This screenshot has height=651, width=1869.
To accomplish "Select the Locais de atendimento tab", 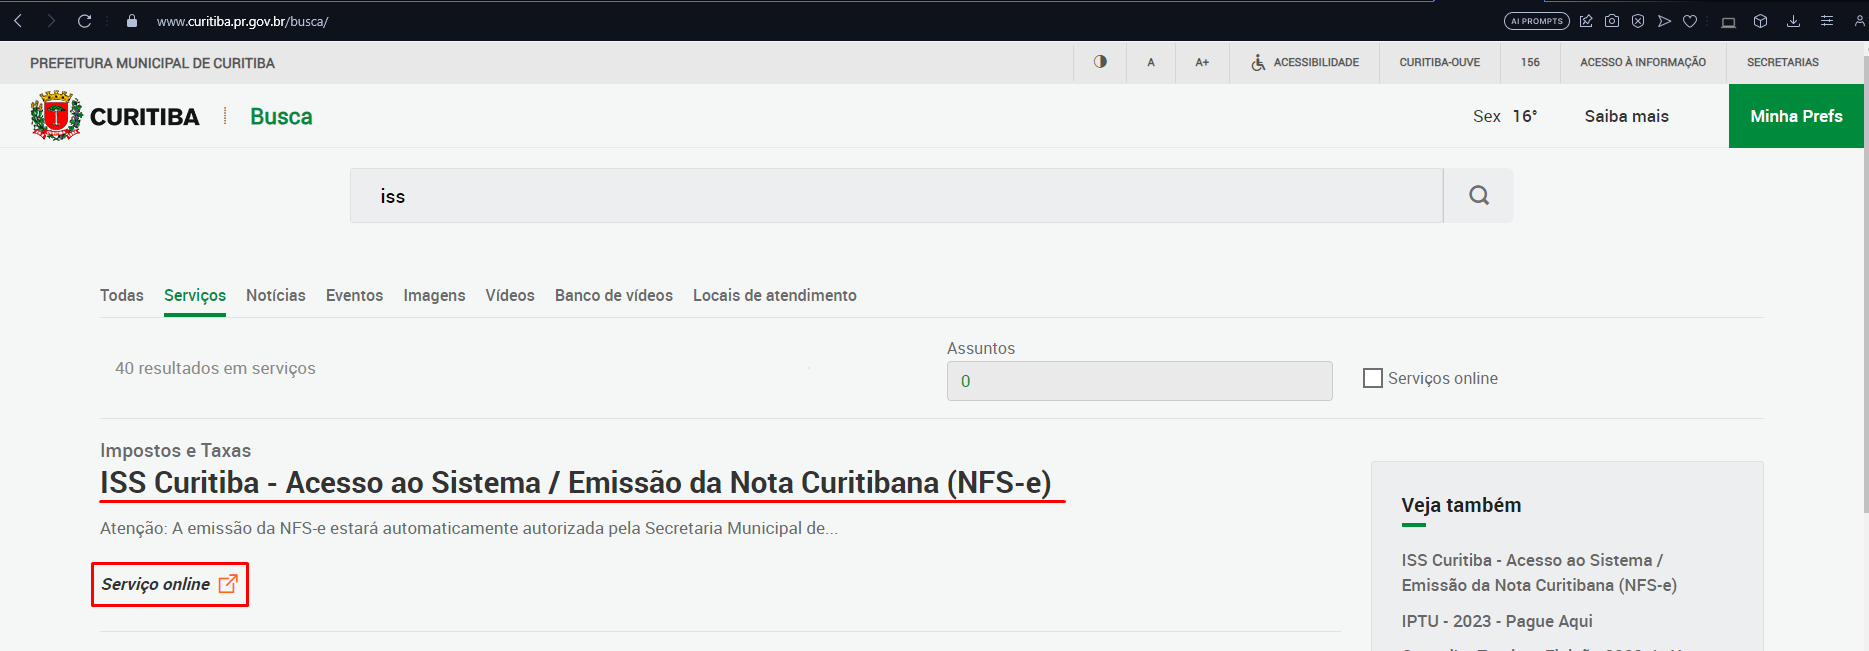I will coord(774,295).
